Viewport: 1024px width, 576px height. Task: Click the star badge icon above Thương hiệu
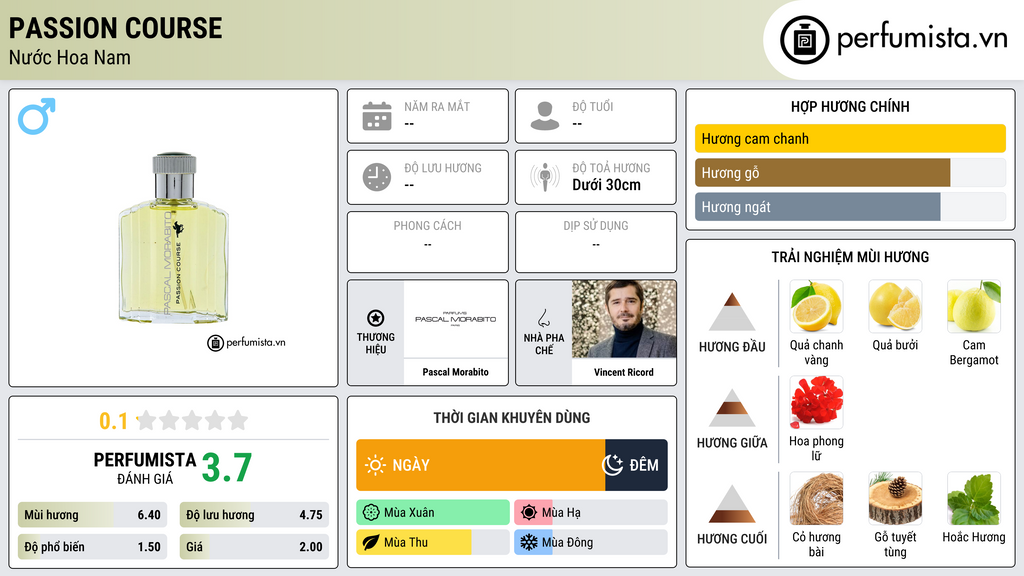pyautogui.click(x=376, y=318)
